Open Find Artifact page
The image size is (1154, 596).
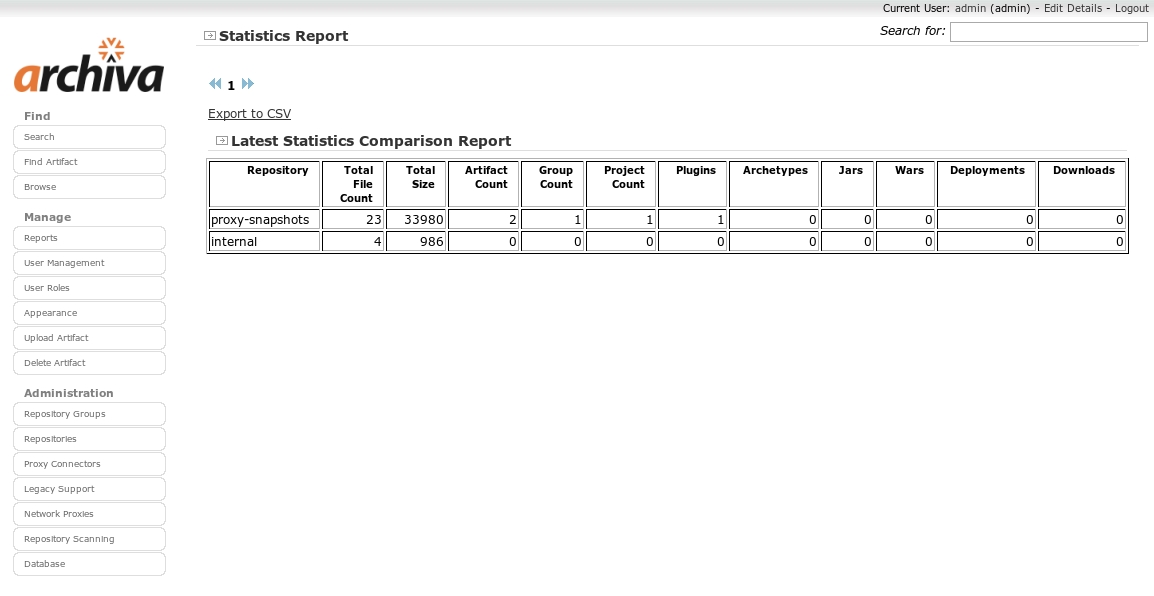pyautogui.click(x=89, y=162)
